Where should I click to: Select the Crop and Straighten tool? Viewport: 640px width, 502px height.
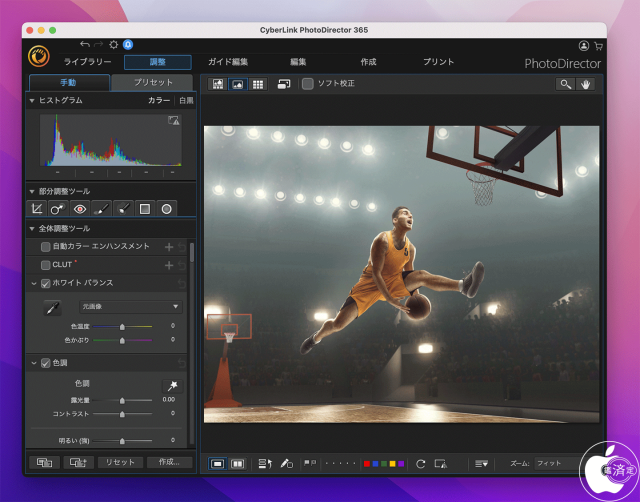pyautogui.click(x=37, y=209)
